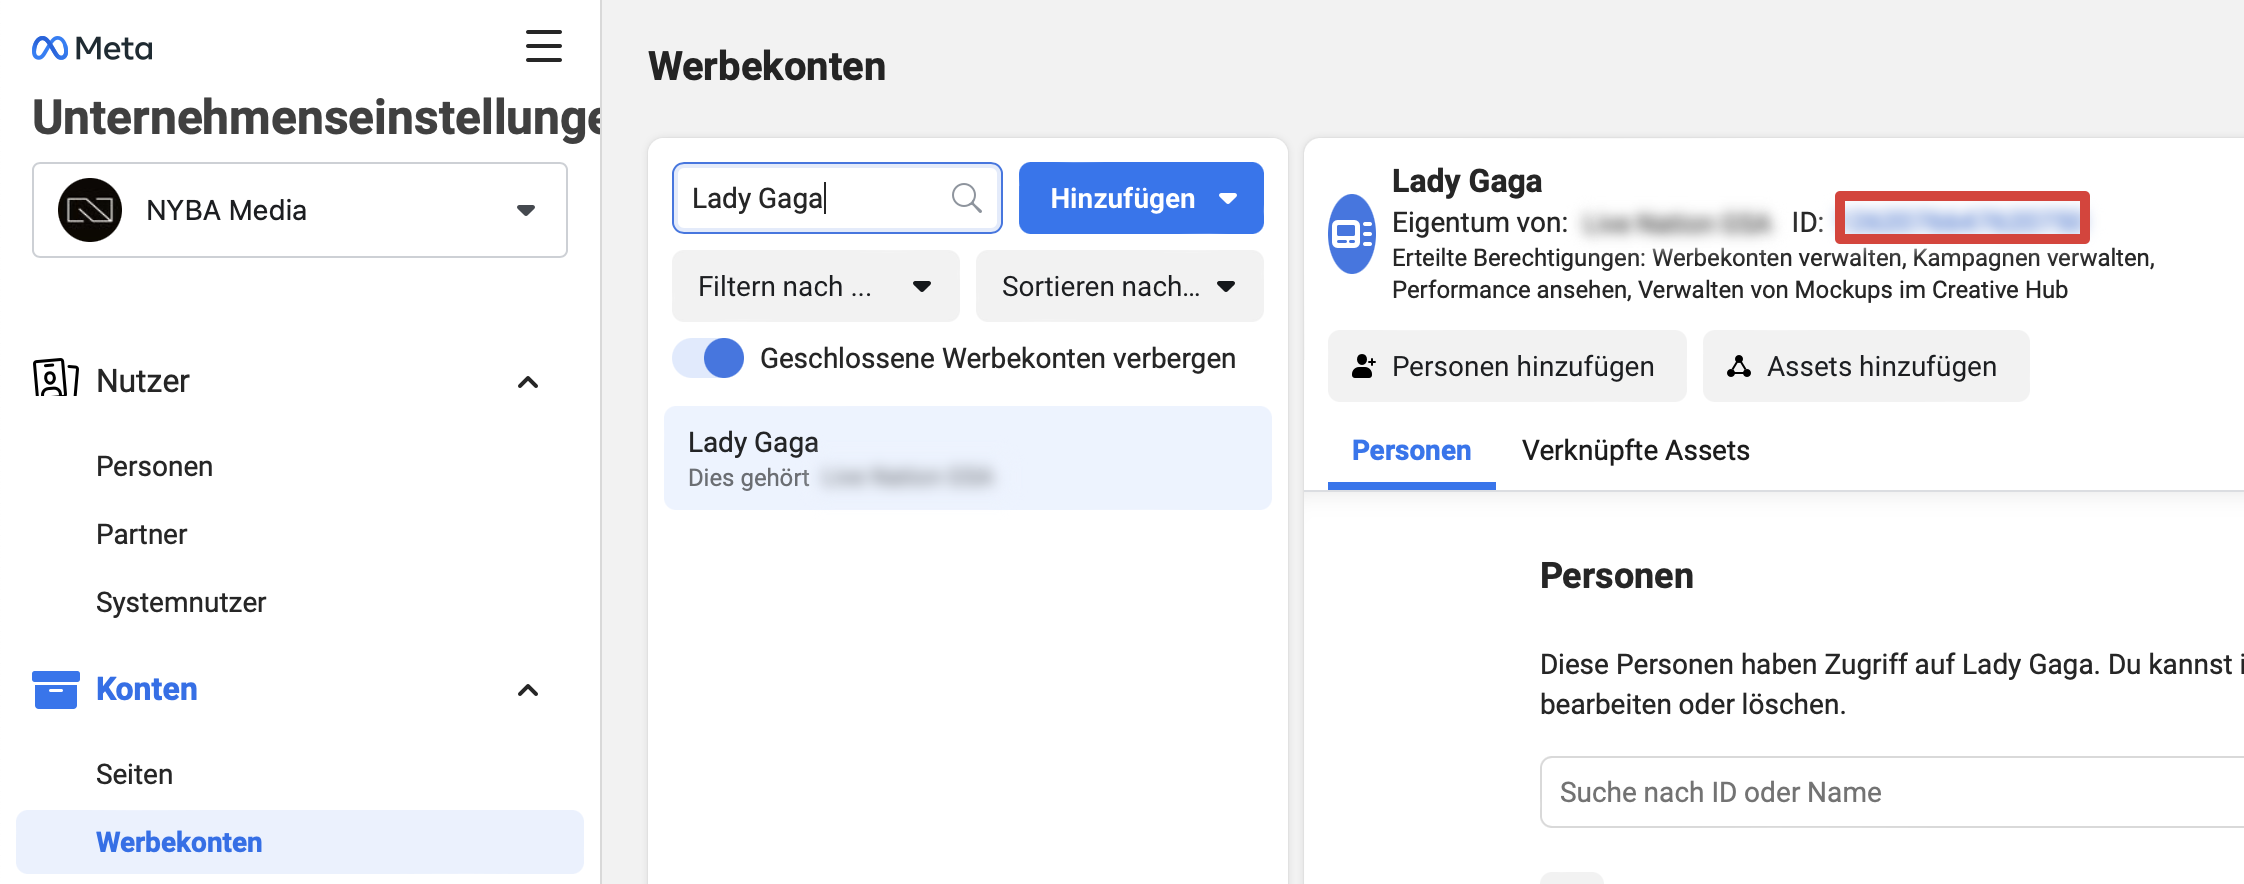The image size is (2244, 884).
Task: Click the search magnifier icon
Action: click(x=966, y=198)
